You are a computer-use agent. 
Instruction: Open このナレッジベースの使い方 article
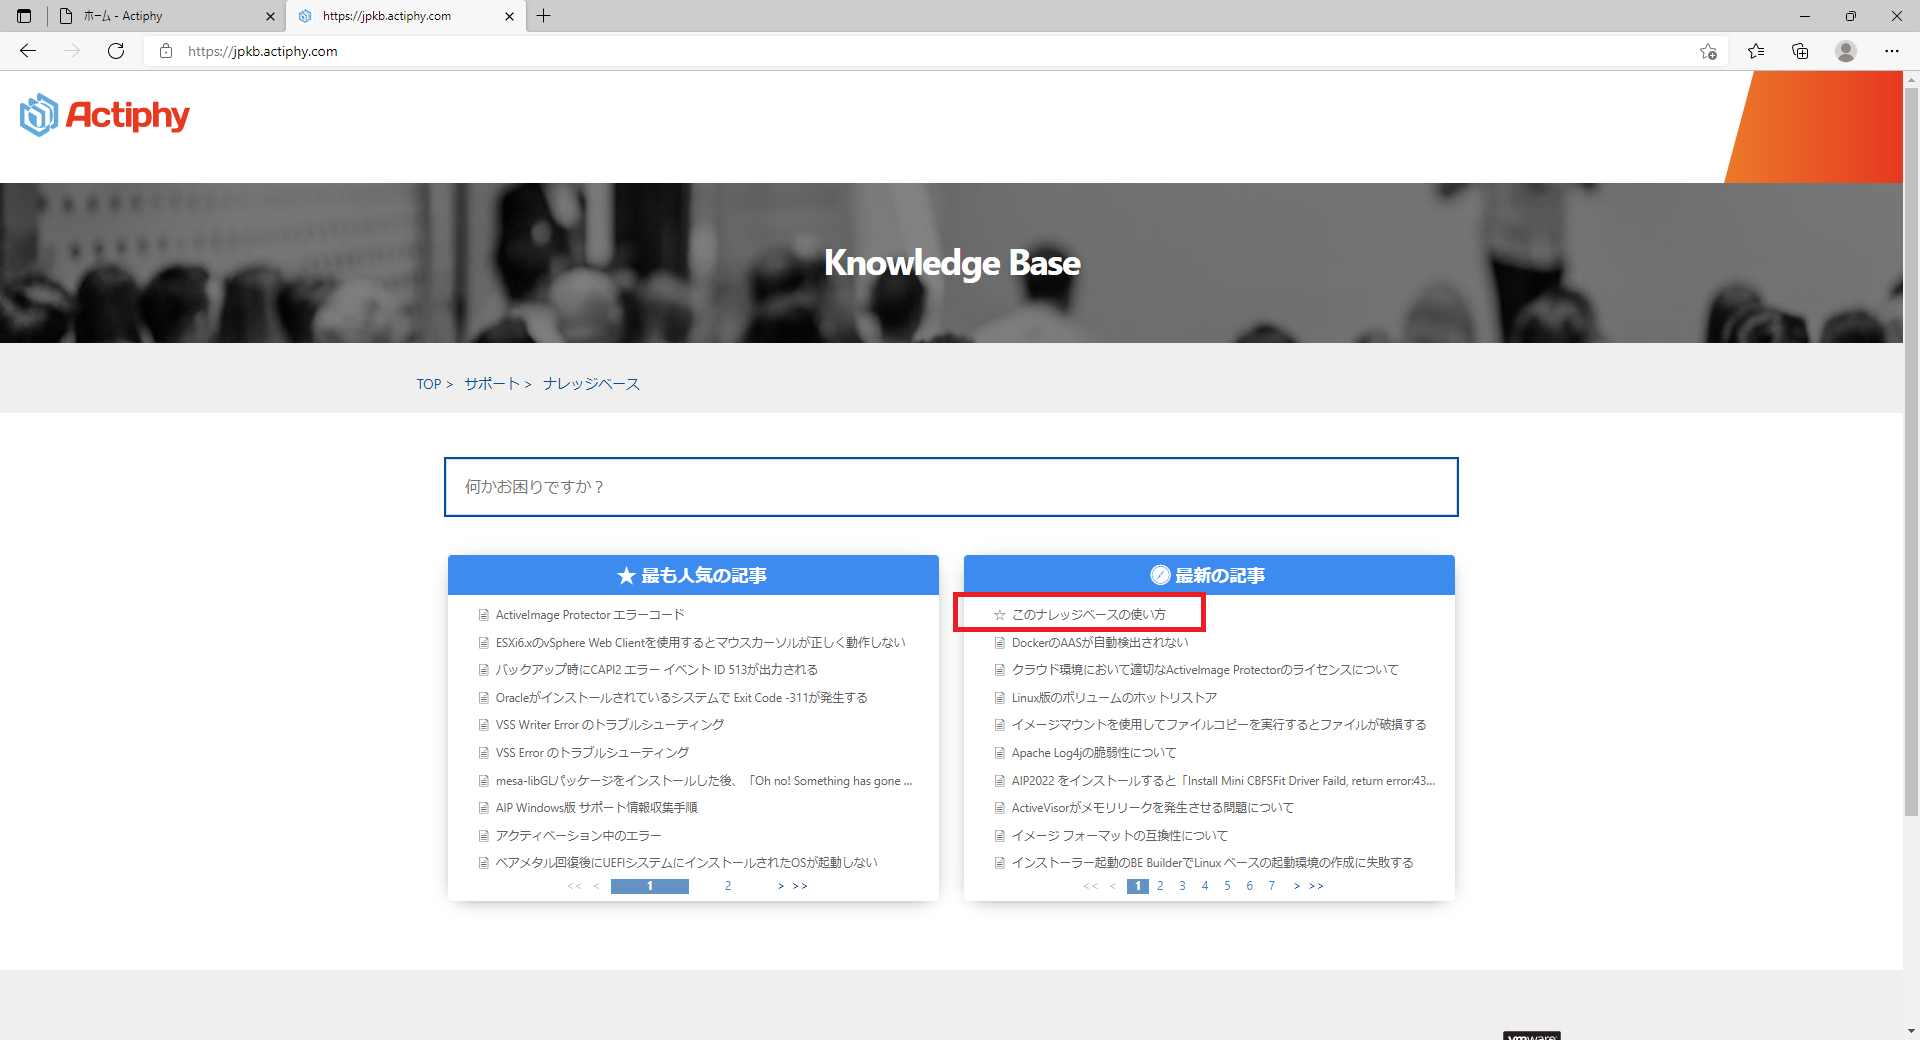click(x=1089, y=615)
